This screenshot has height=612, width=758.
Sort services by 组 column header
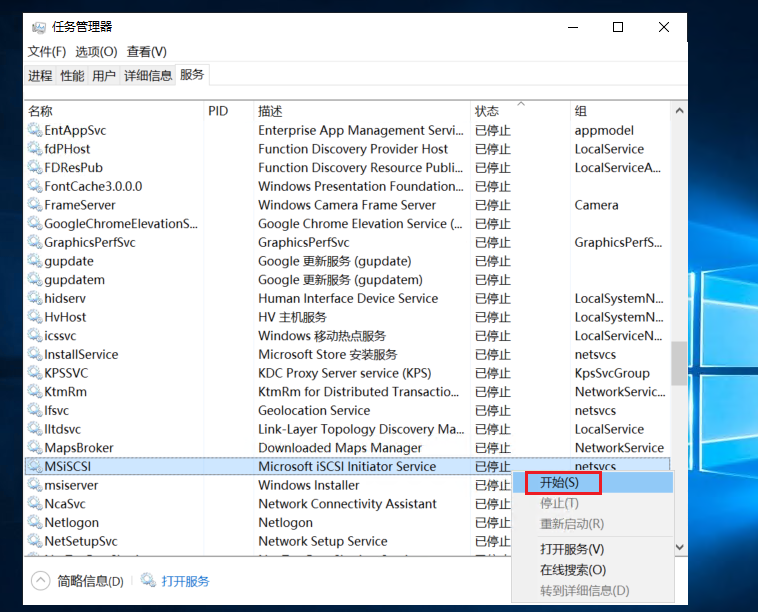click(620, 111)
